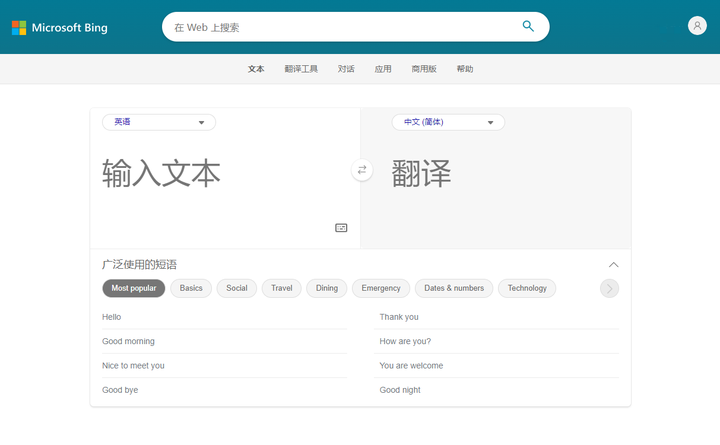Select the Technology phrase category
The height and width of the screenshot is (445, 720).
[x=527, y=288]
